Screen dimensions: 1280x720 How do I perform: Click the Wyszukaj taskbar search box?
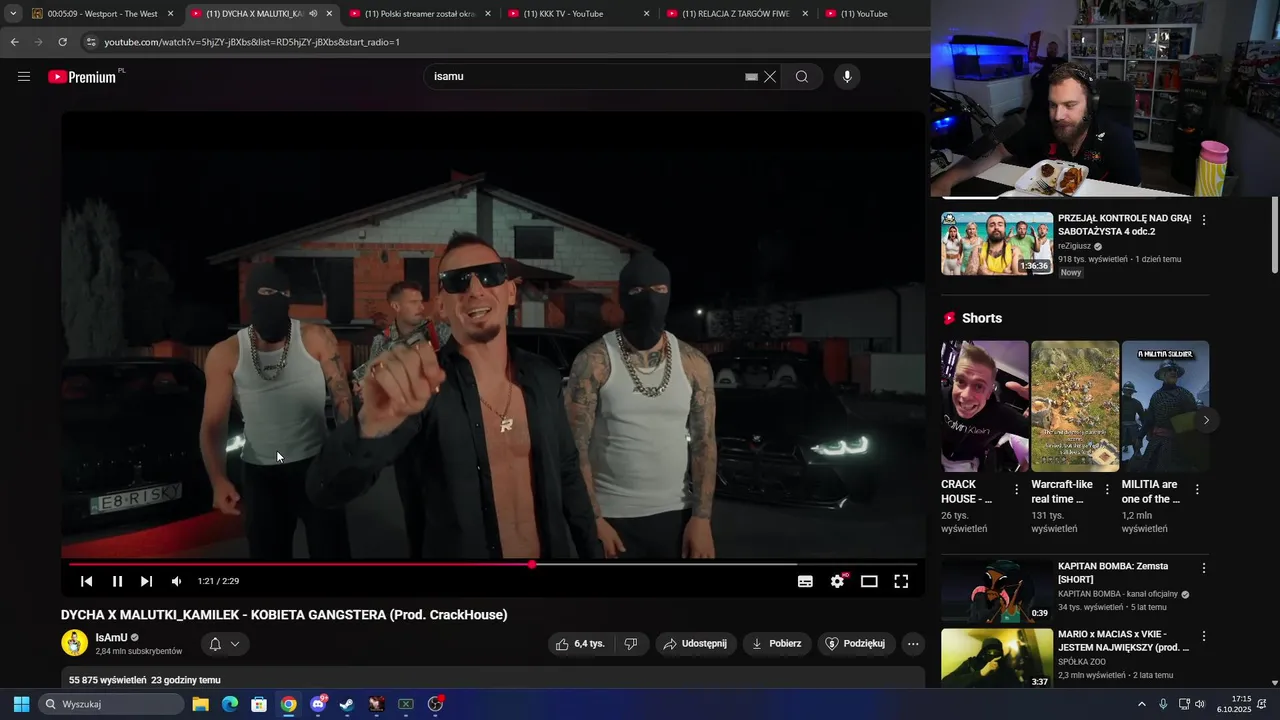click(111, 704)
